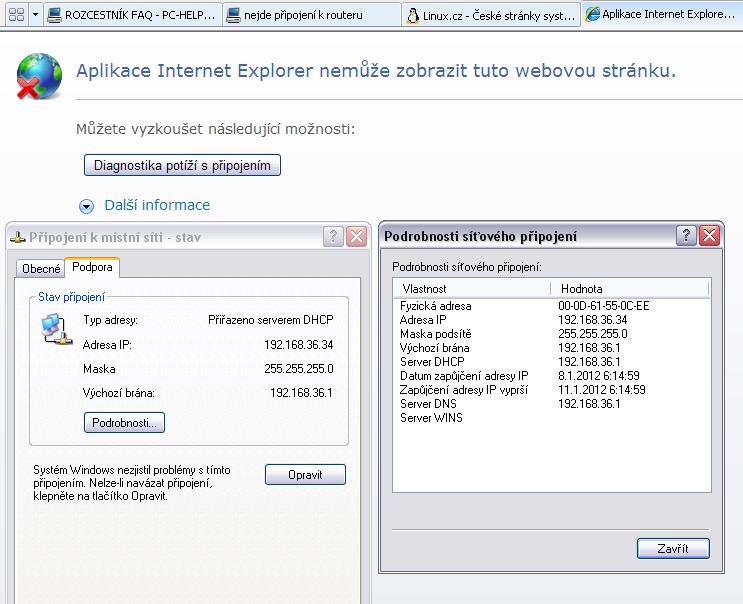Select the Obecné tab
The height and width of the screenshot is (604, 743).
coord(41,269)
